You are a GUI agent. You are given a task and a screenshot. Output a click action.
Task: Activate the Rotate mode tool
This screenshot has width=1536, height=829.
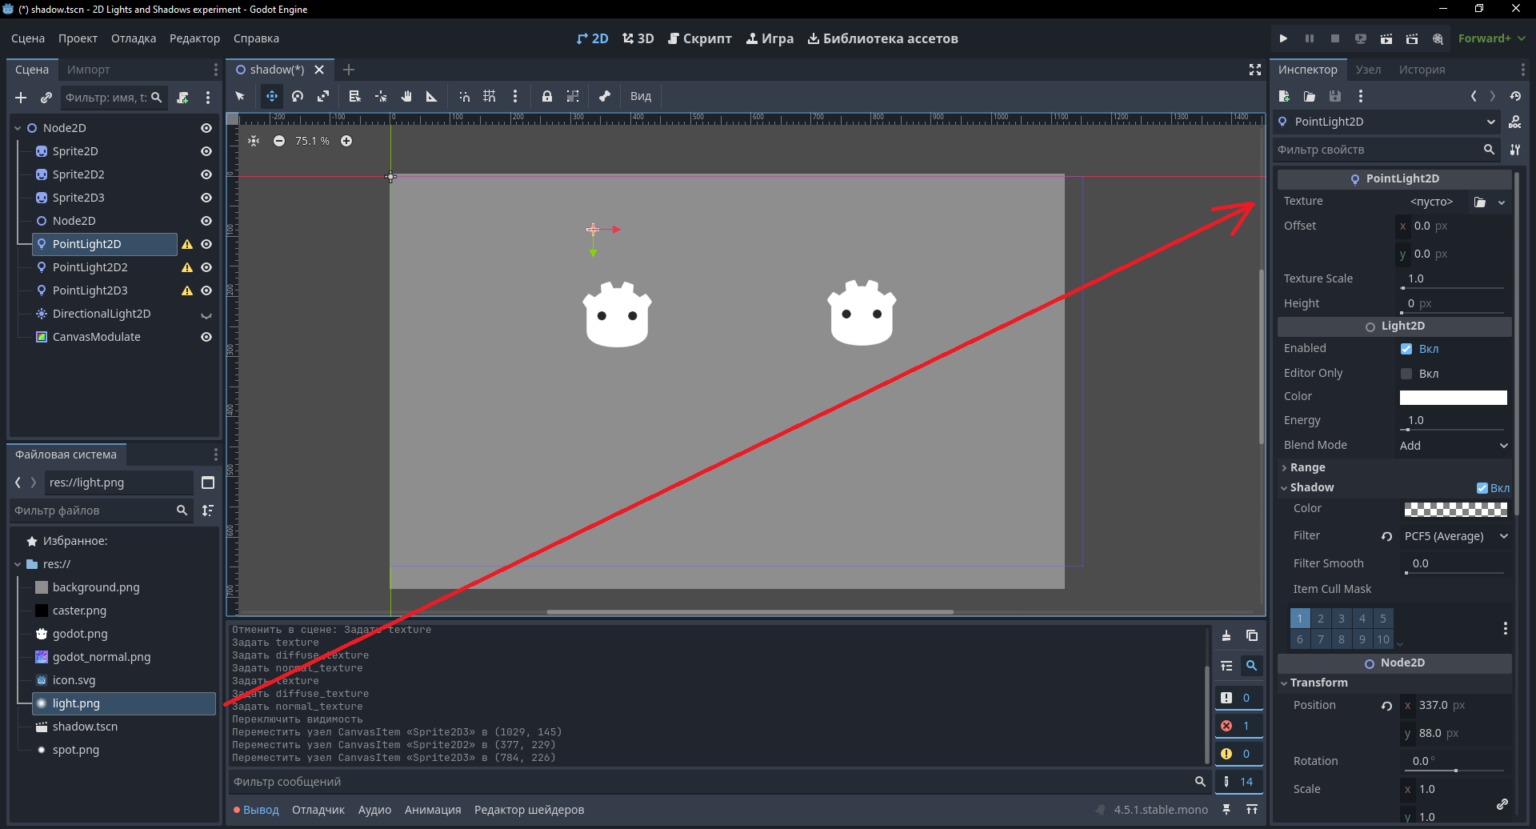pyautogui.click(x=297, y=96)
